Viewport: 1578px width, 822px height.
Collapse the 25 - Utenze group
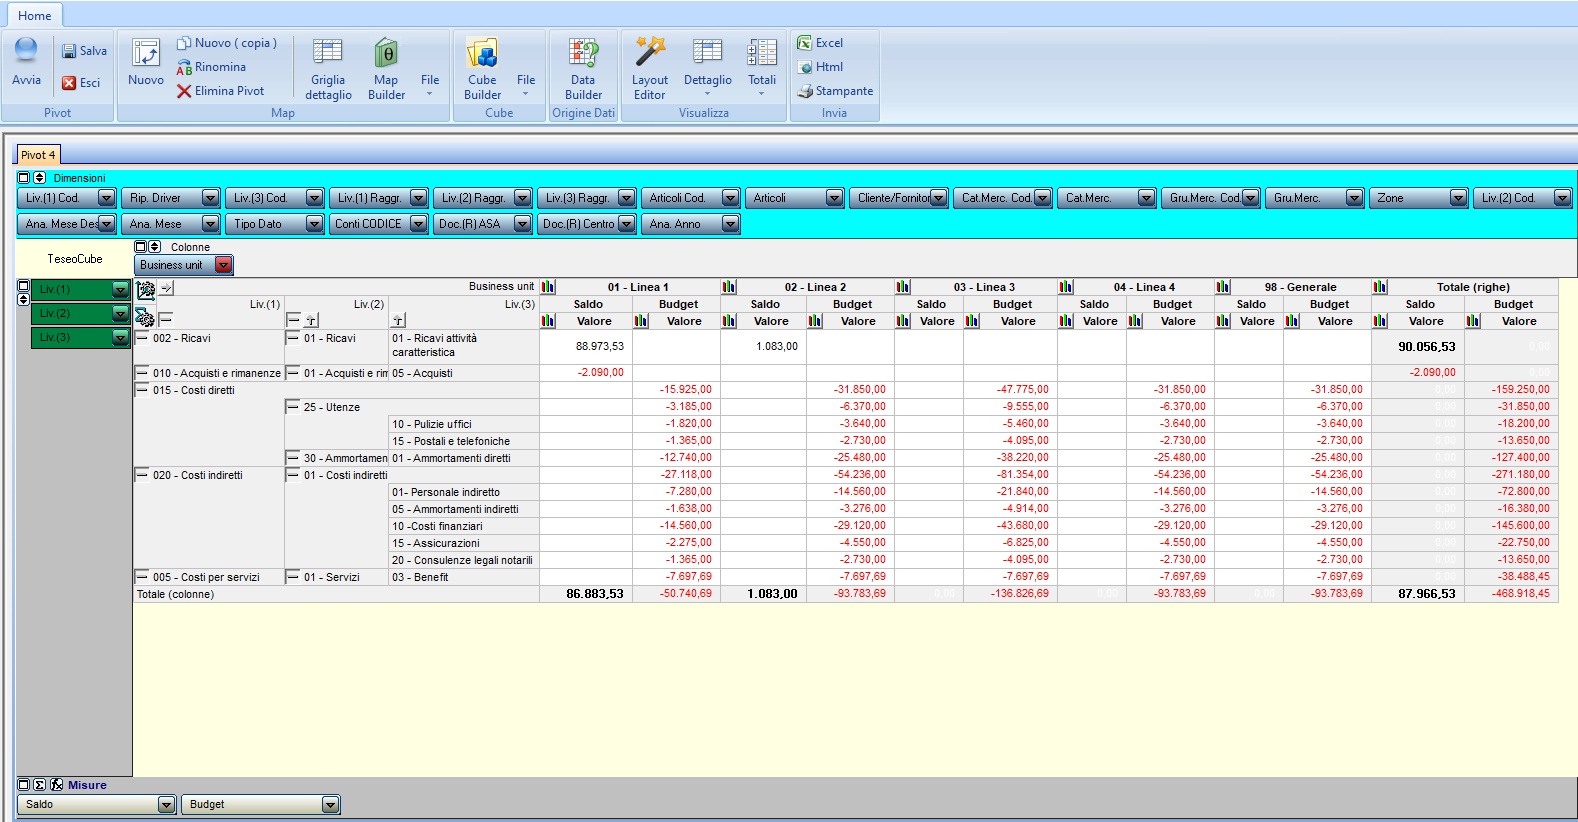coord(293,407)
